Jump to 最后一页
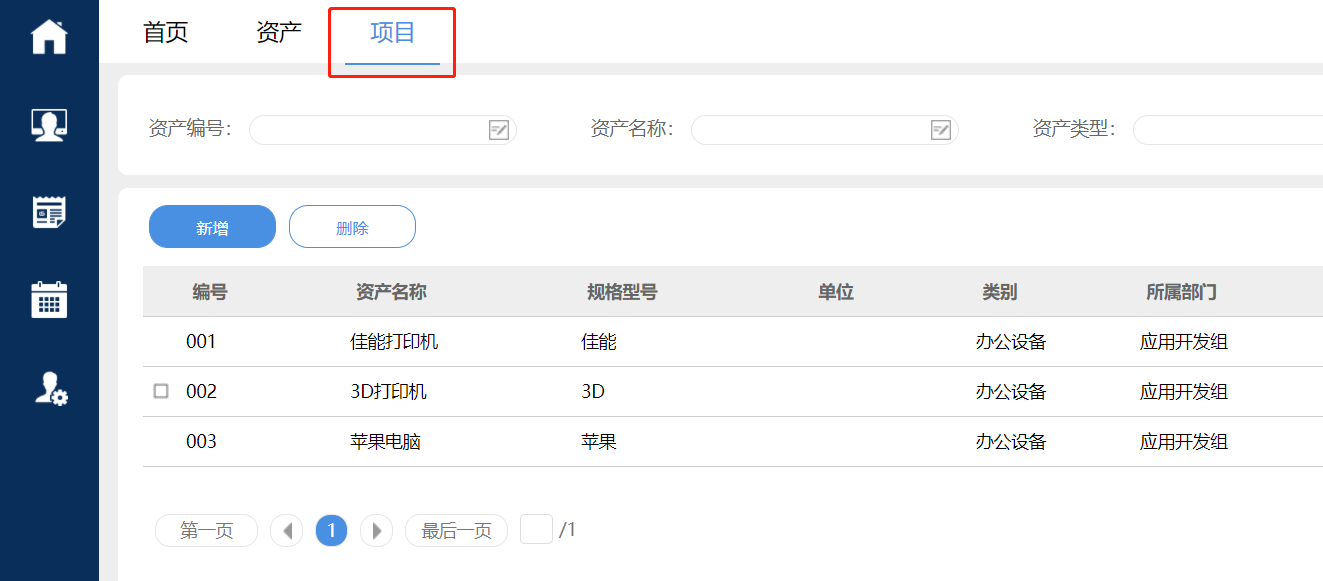Viewport: 1323px width, 581px height. [456, 530]
